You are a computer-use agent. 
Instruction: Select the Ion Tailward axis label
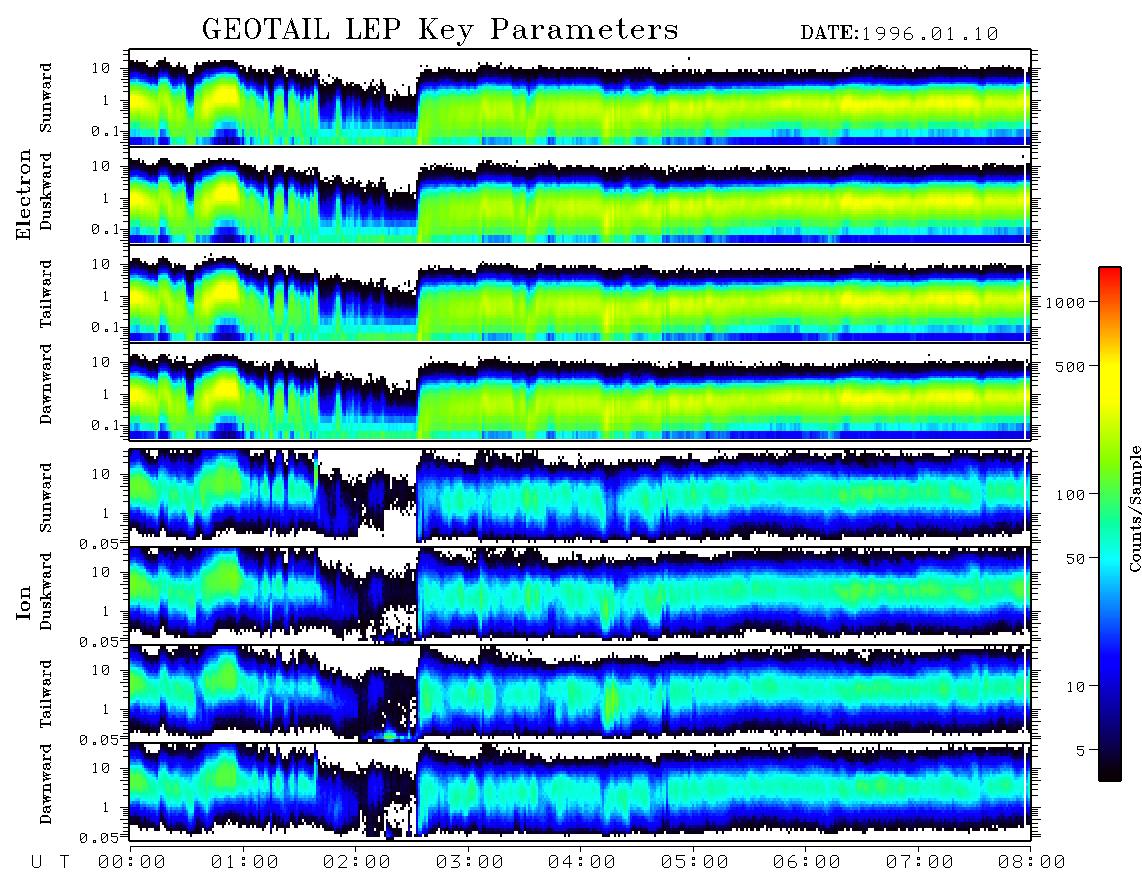click(x=46, y=694)
